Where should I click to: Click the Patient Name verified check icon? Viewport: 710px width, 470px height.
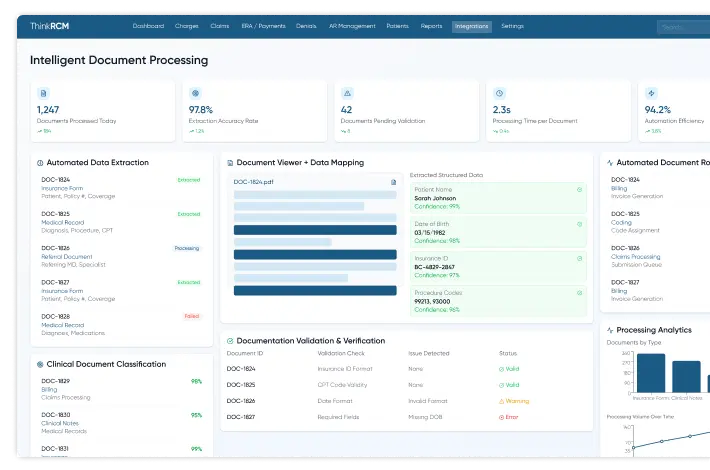(x=579, y=190)
